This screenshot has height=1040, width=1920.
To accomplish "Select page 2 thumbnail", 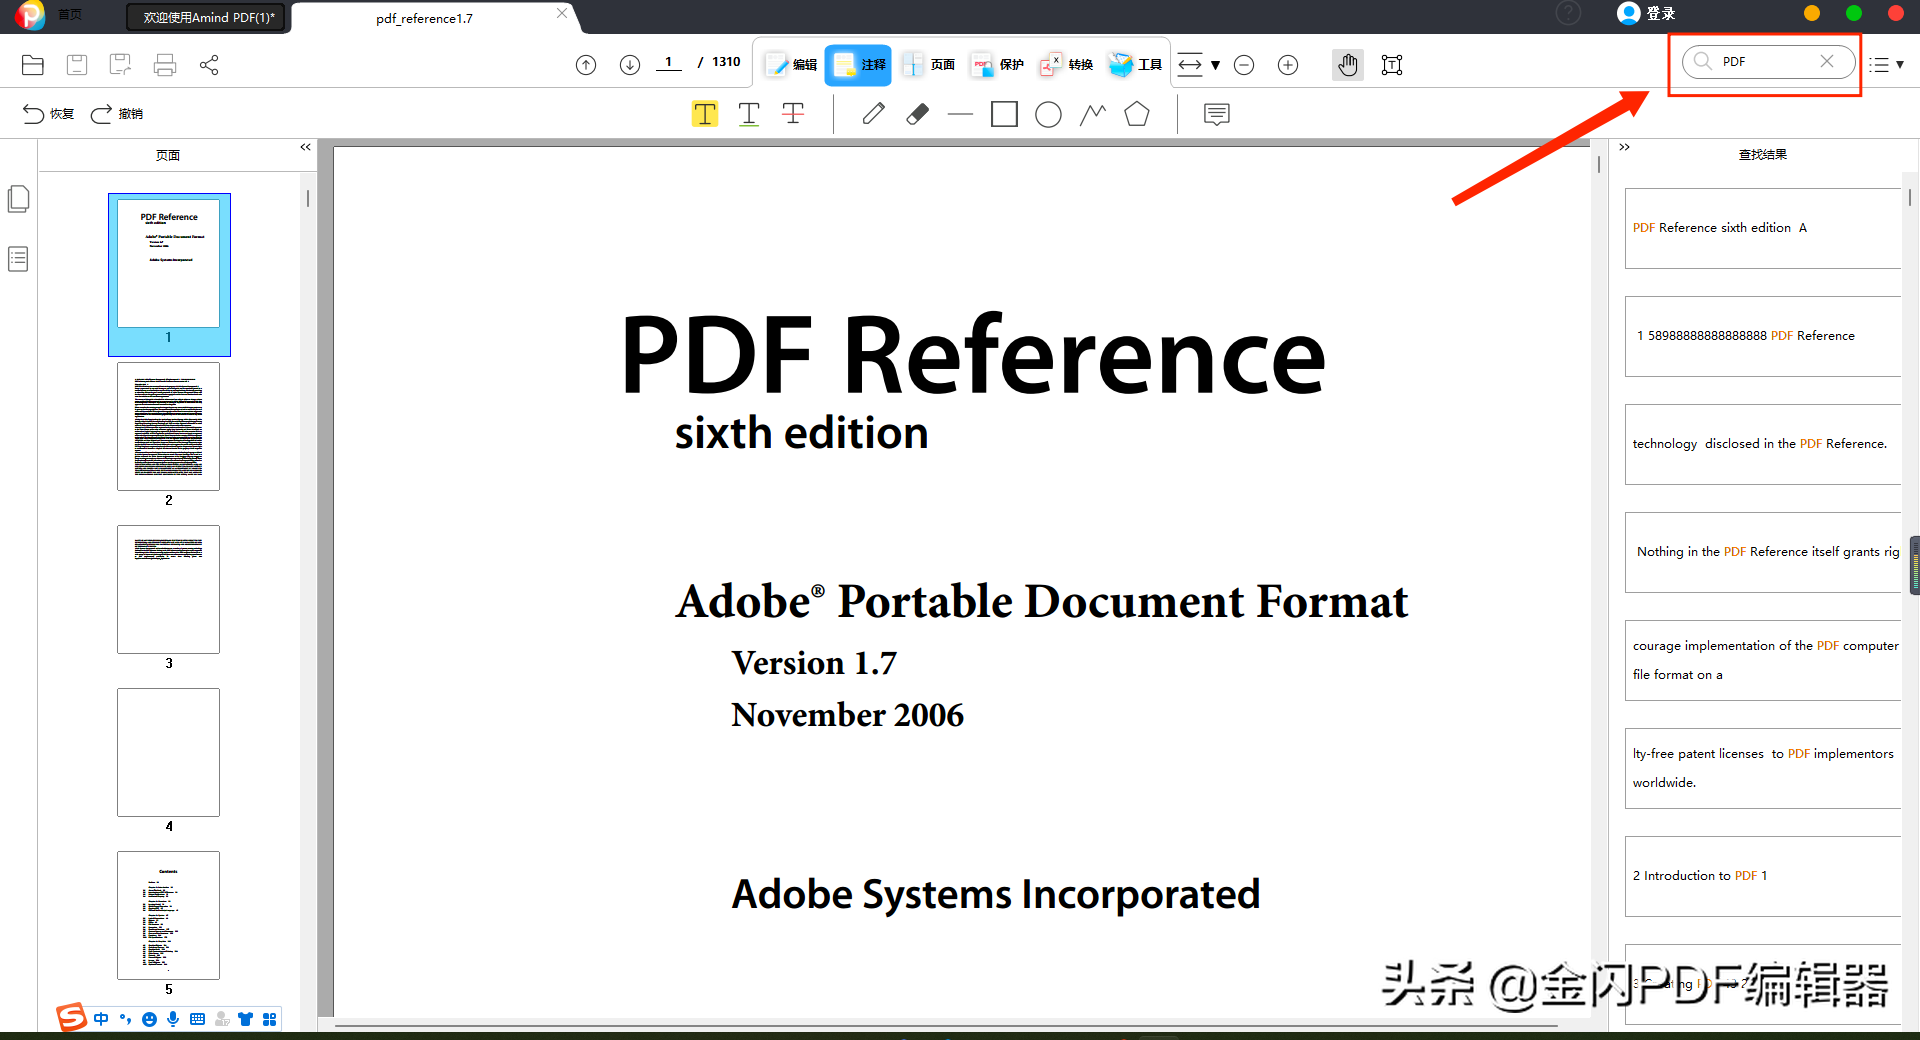I will point(169,426).
